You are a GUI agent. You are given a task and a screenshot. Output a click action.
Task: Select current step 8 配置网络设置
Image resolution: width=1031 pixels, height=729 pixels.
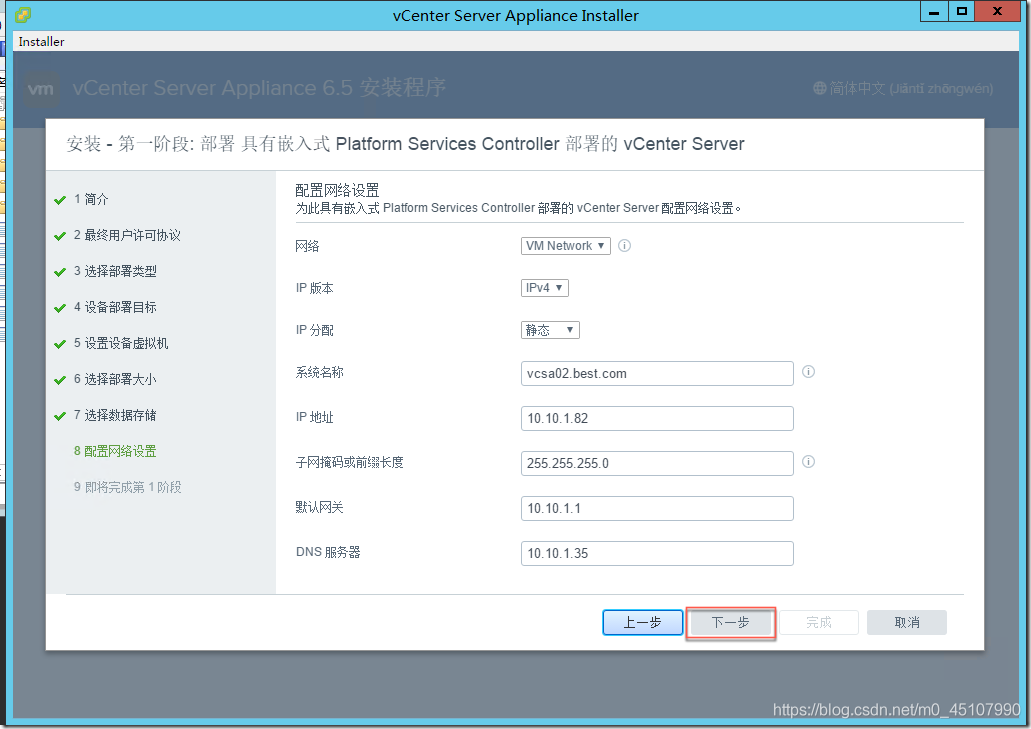pos(115,452)
